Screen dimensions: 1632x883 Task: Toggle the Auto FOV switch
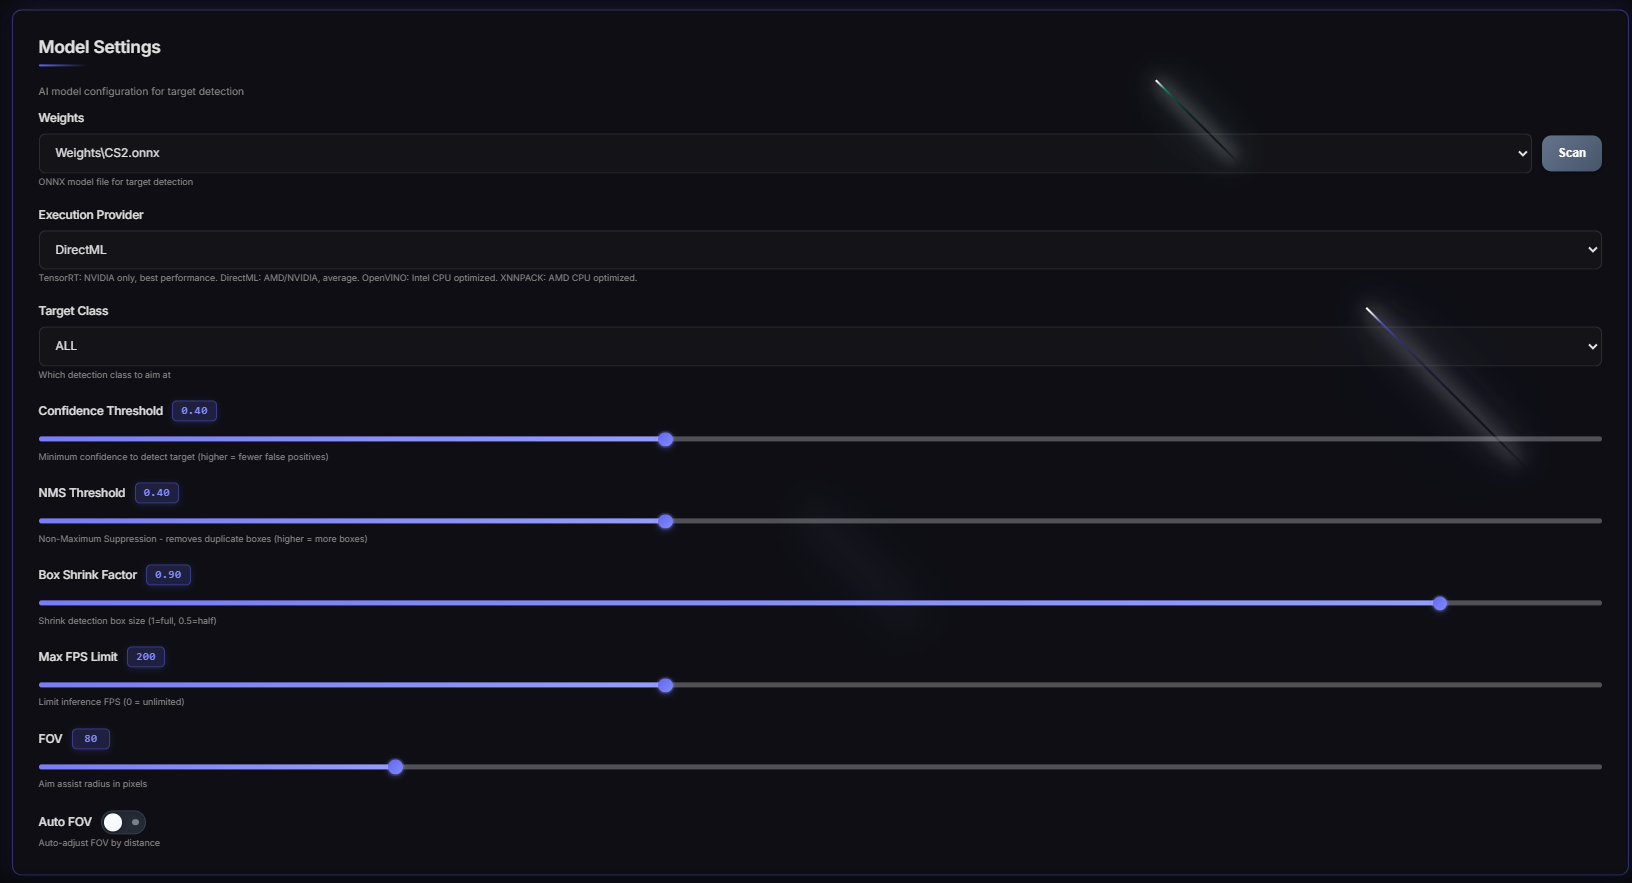pos(123,822)
